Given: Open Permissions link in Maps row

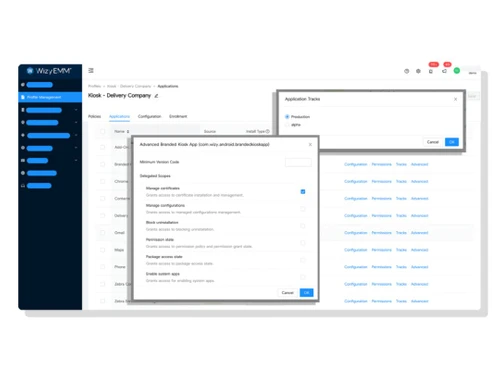Looking at the screenshot, I should (382, 250).
